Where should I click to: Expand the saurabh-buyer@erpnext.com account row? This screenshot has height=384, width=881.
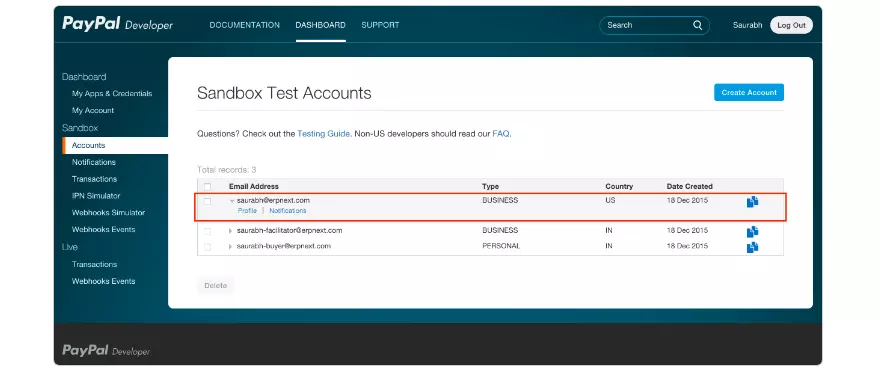pyautogui.click(x=230, y=247)
